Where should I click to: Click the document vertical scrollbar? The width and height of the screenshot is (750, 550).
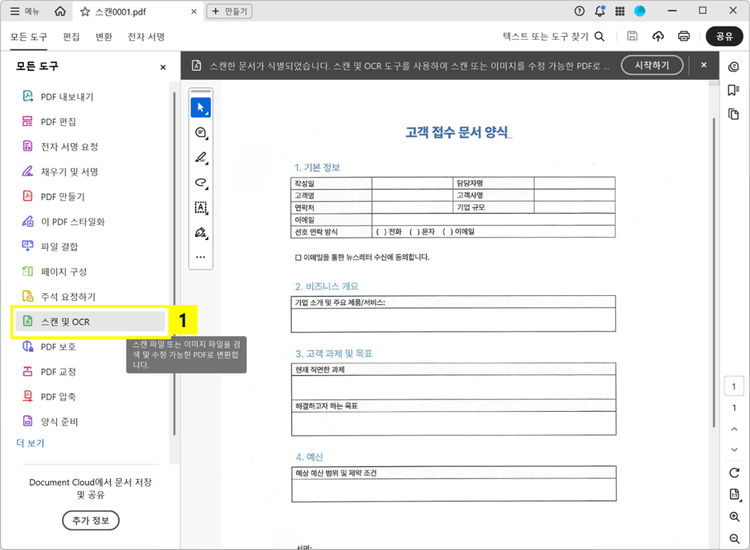pyautogui.click(x=714, y=273)
